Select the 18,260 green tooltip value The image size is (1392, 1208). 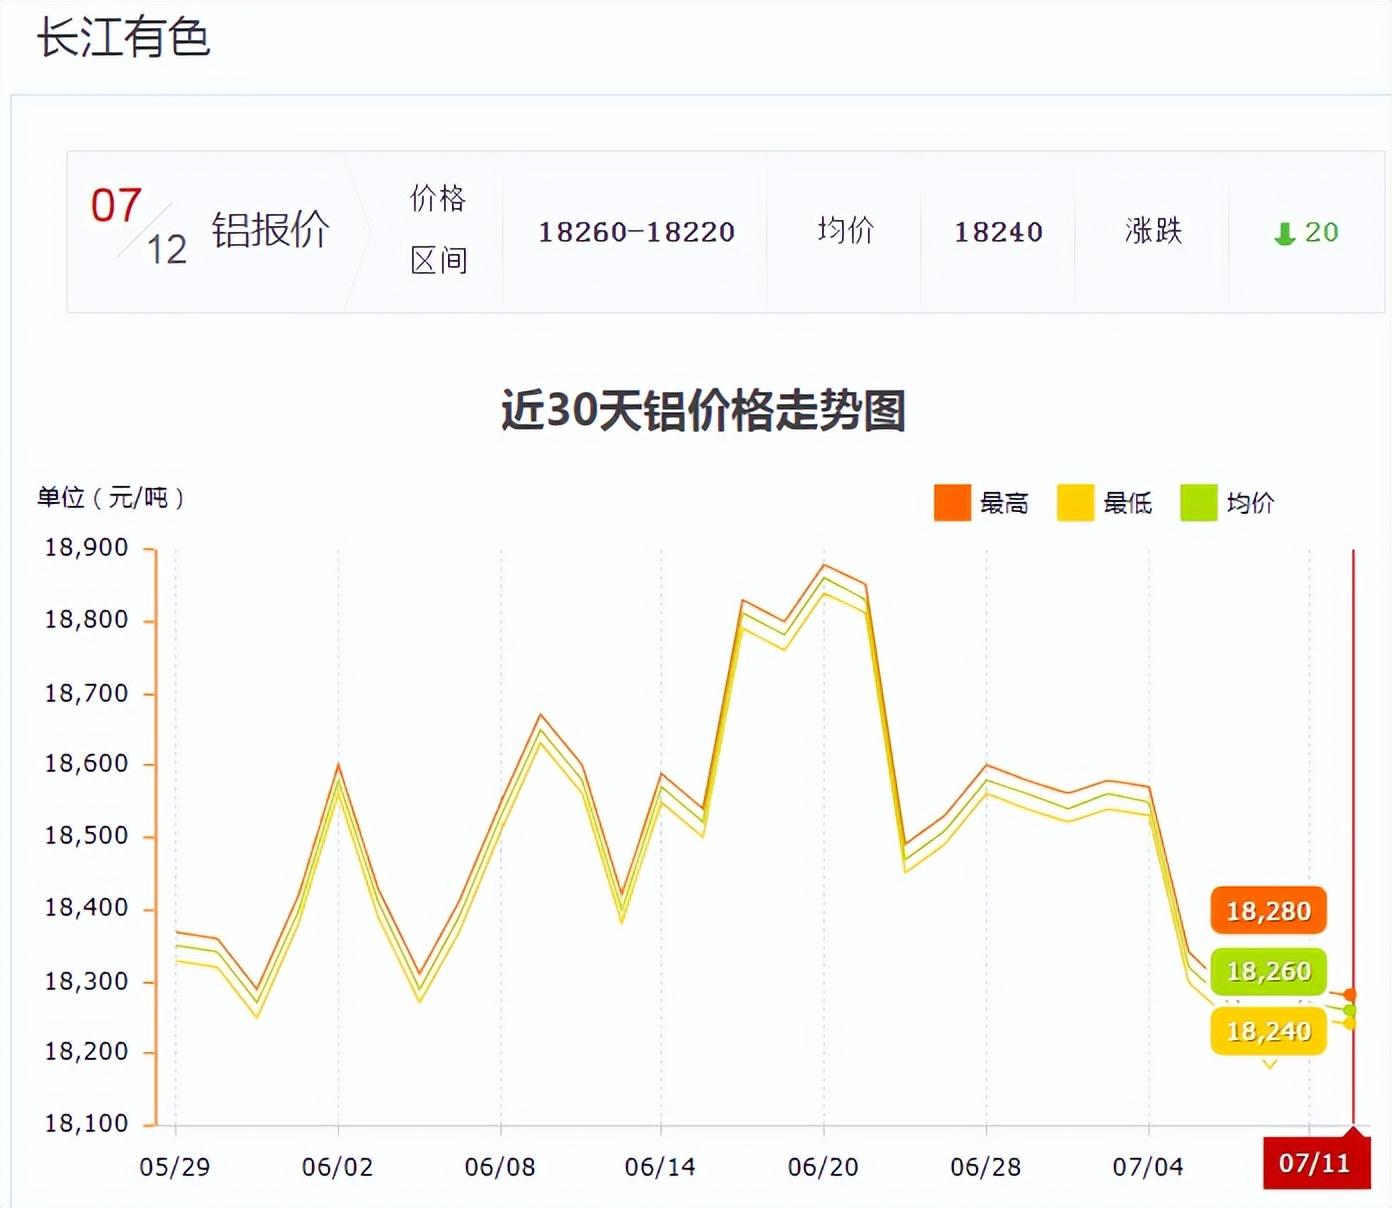pyautogui.click(x=1268, y=971)
